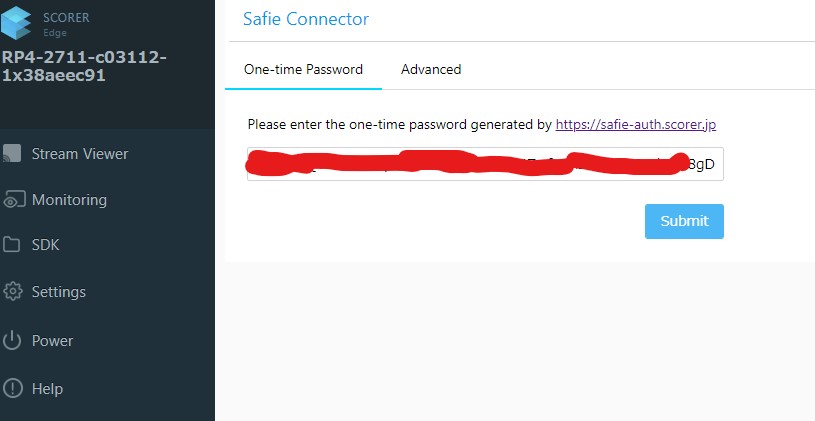Choose the Power label in the sidebar
815x421 pixels.
(x=53, y=341)
